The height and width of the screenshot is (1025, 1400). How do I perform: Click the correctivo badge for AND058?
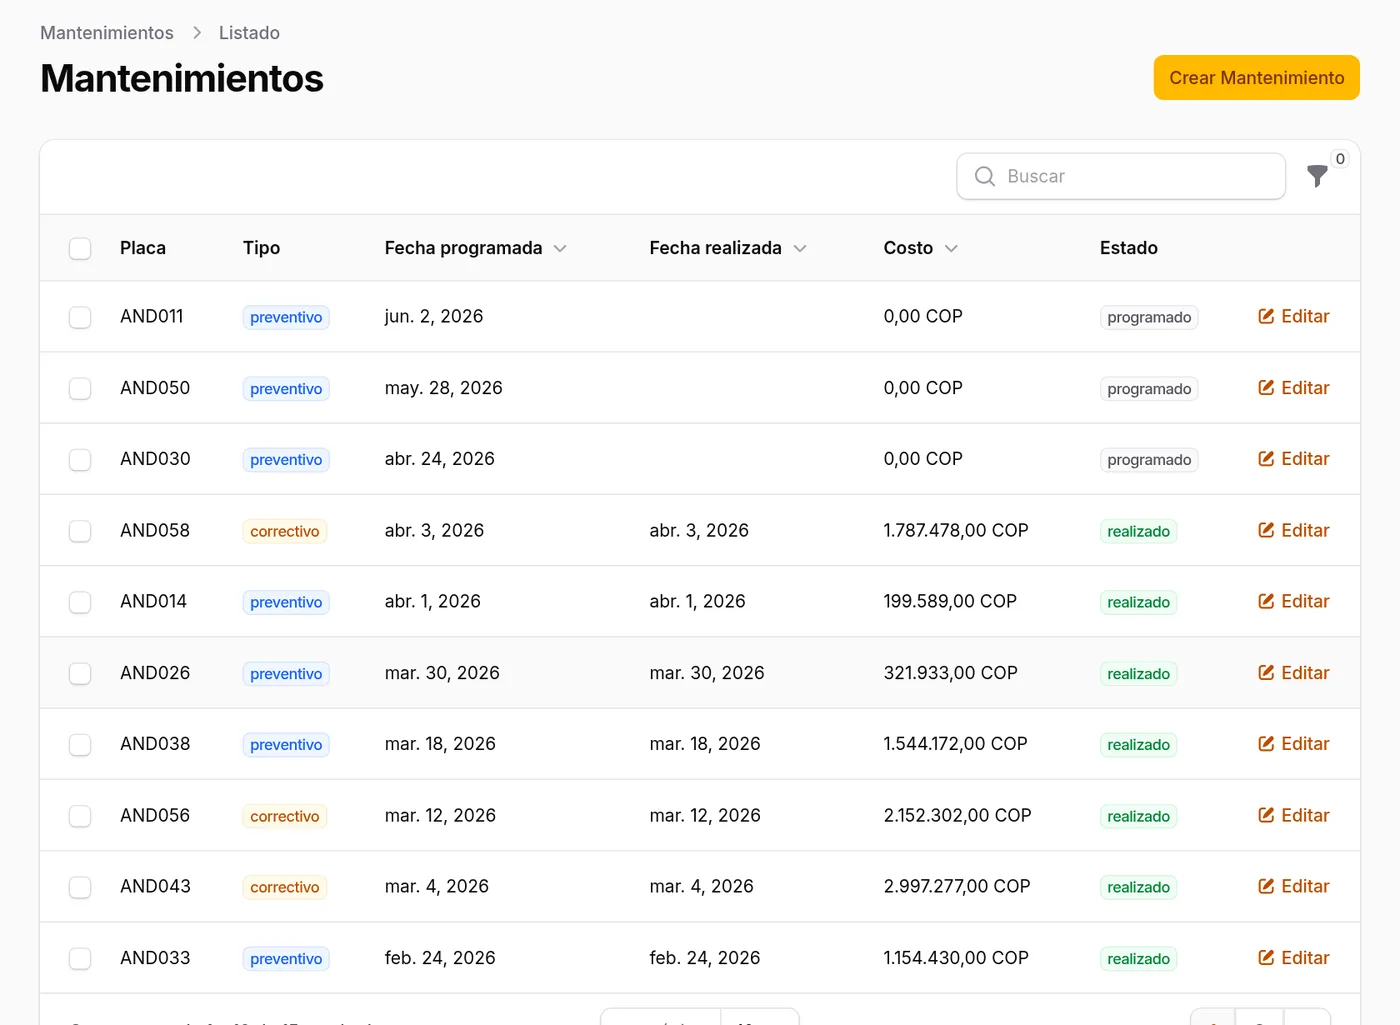pyautogui.click(x=285, y=531)
